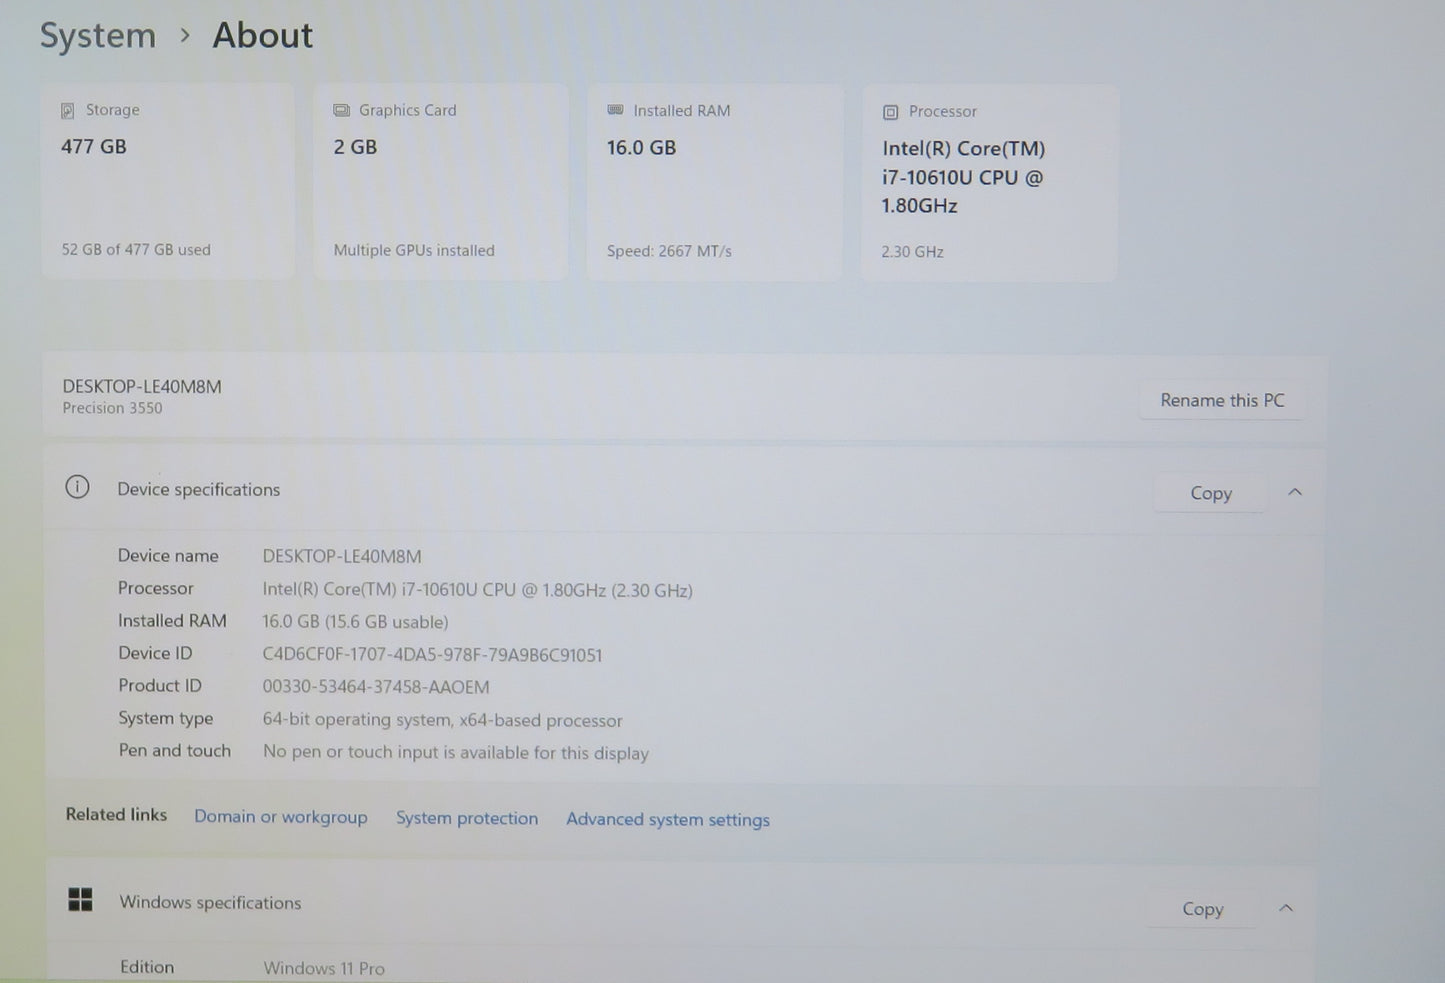This screenshot has height=983, width=1445.
Task: Collapse the Windows specifications section
Action: 1286,907
